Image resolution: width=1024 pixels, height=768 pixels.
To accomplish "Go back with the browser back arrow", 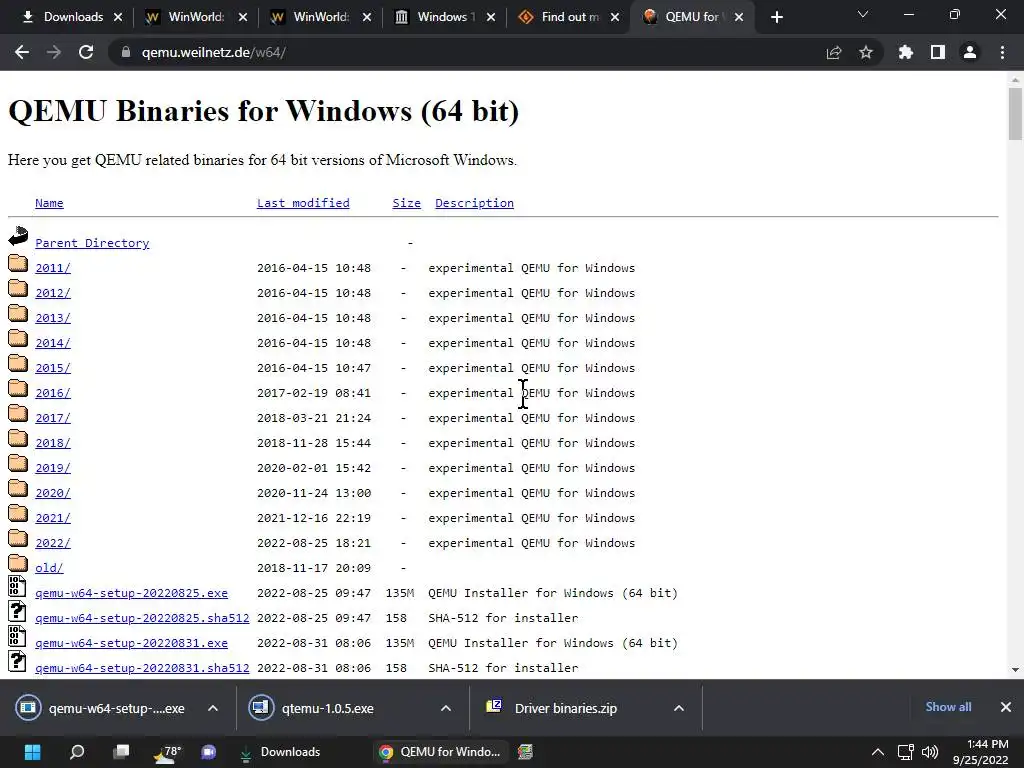I will click(x=22, y=52).
